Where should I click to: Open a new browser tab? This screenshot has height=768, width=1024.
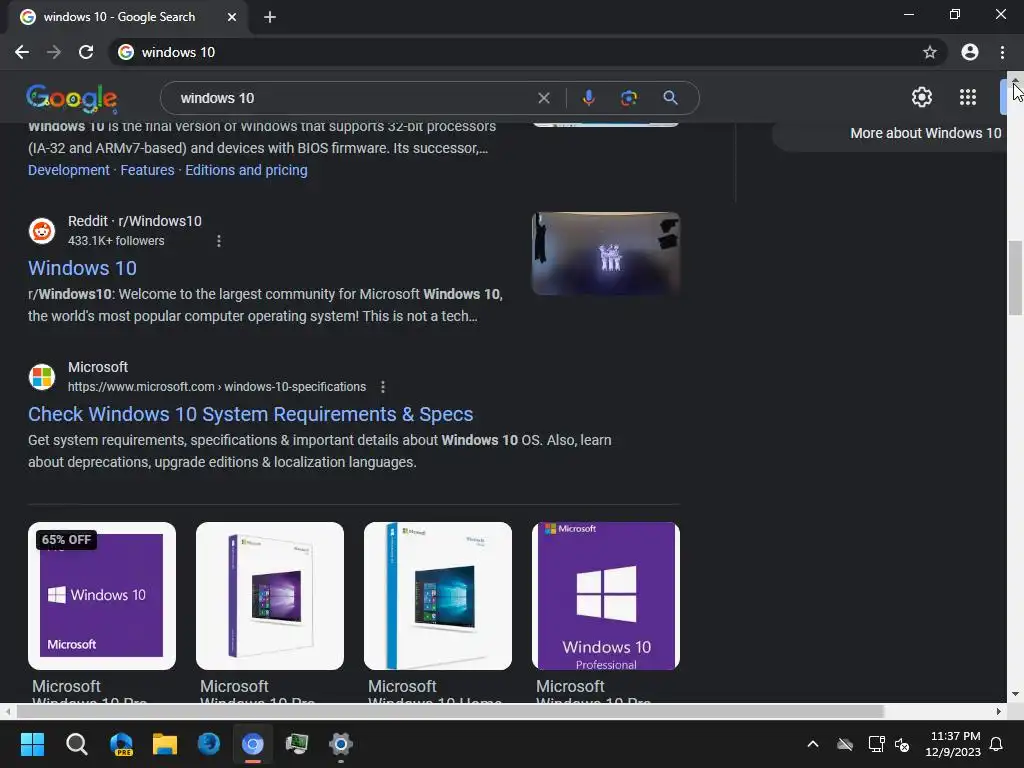pos(270,18)
